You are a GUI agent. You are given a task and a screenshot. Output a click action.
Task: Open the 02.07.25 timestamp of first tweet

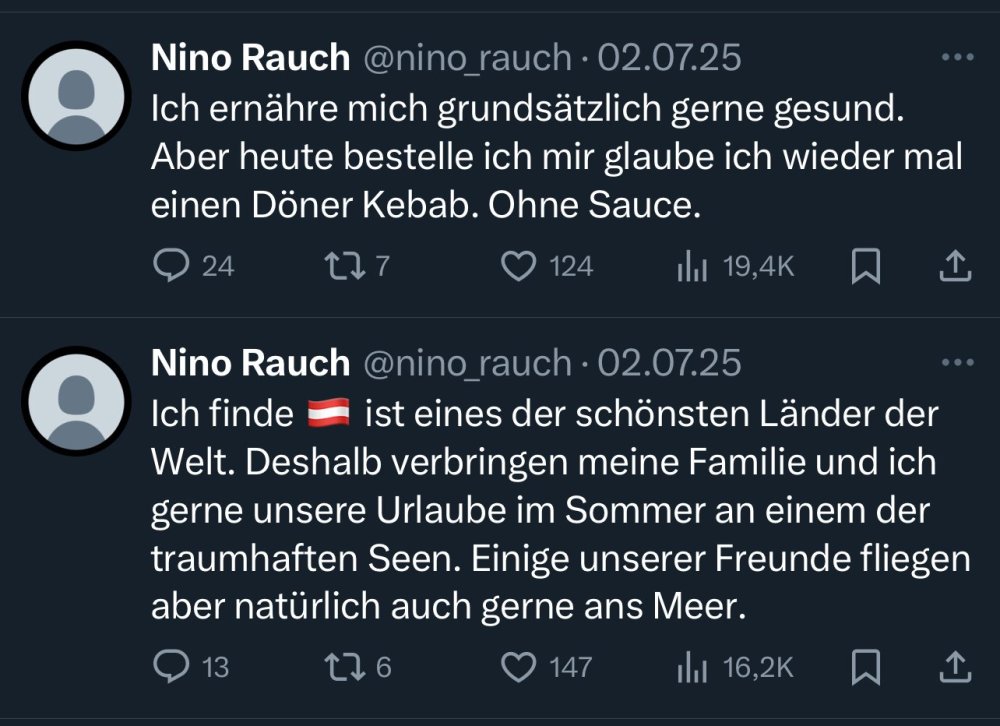(669, 58)
